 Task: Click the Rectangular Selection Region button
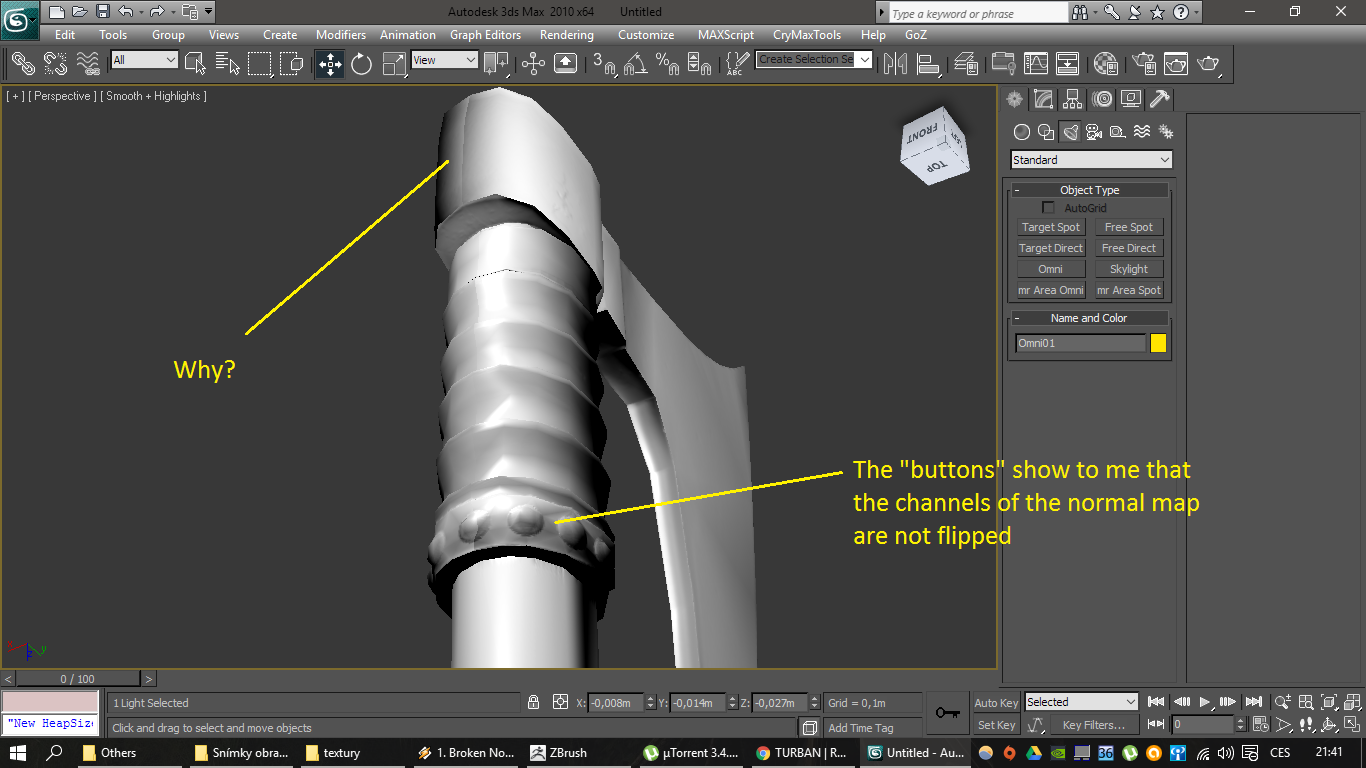pyautogui.click(x=260, y=64)
